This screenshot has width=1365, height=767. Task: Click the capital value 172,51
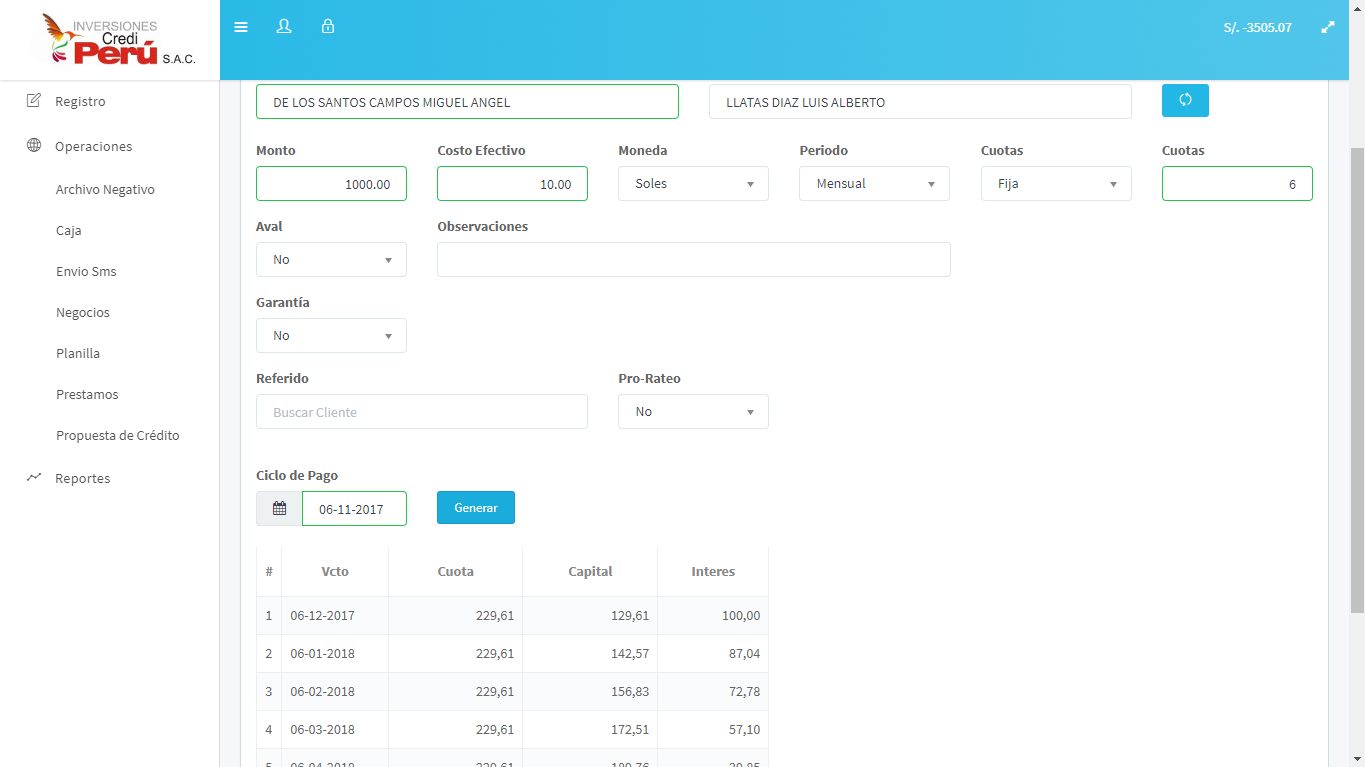click(630, 730)
